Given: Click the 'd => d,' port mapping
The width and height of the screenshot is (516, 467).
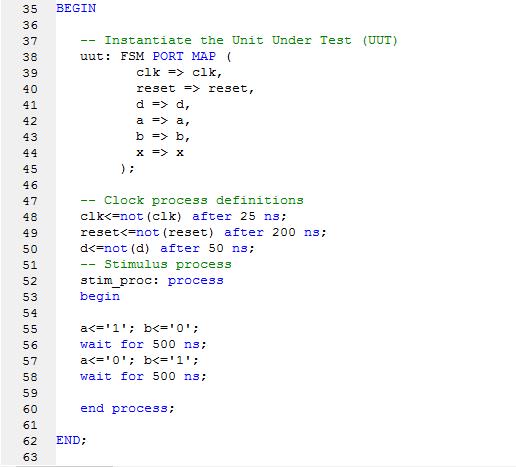Looking at the screenshot, I should click(163, 104).
